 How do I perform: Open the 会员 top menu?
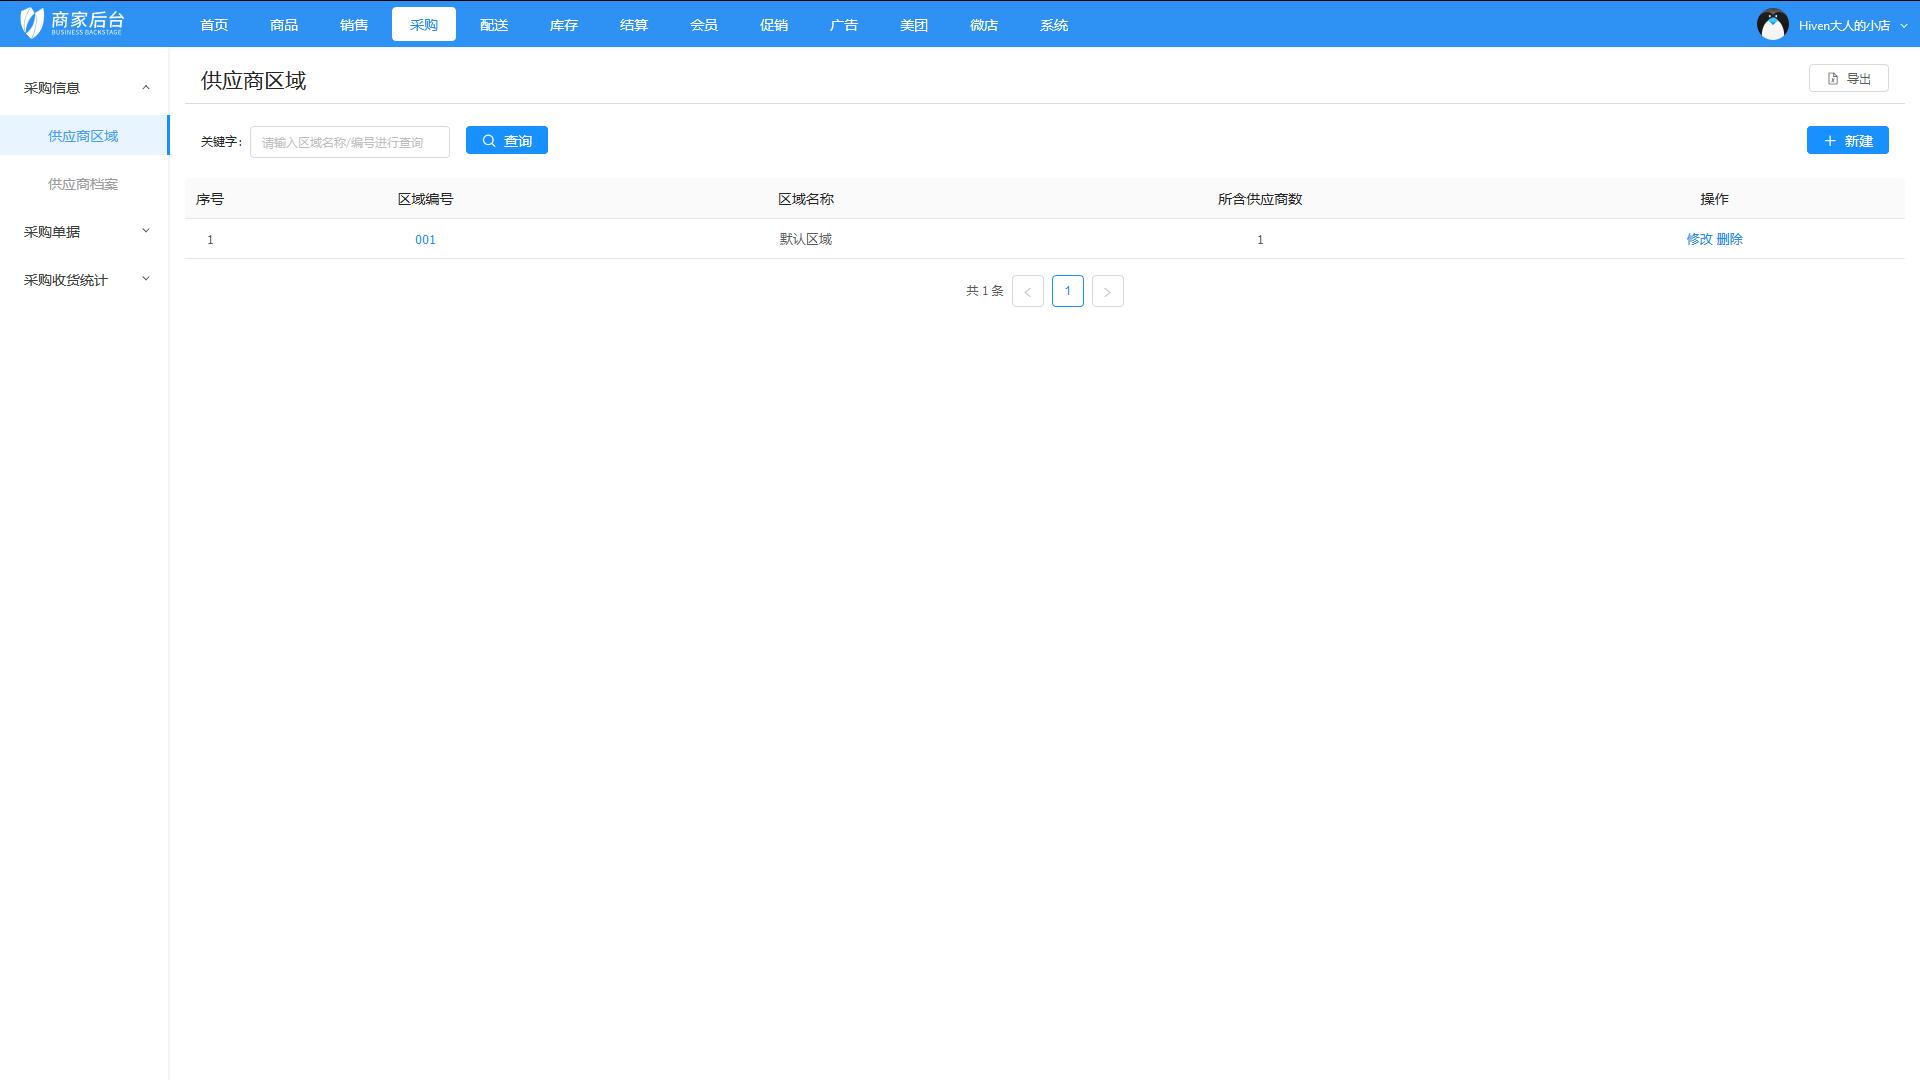coord(703,25)
